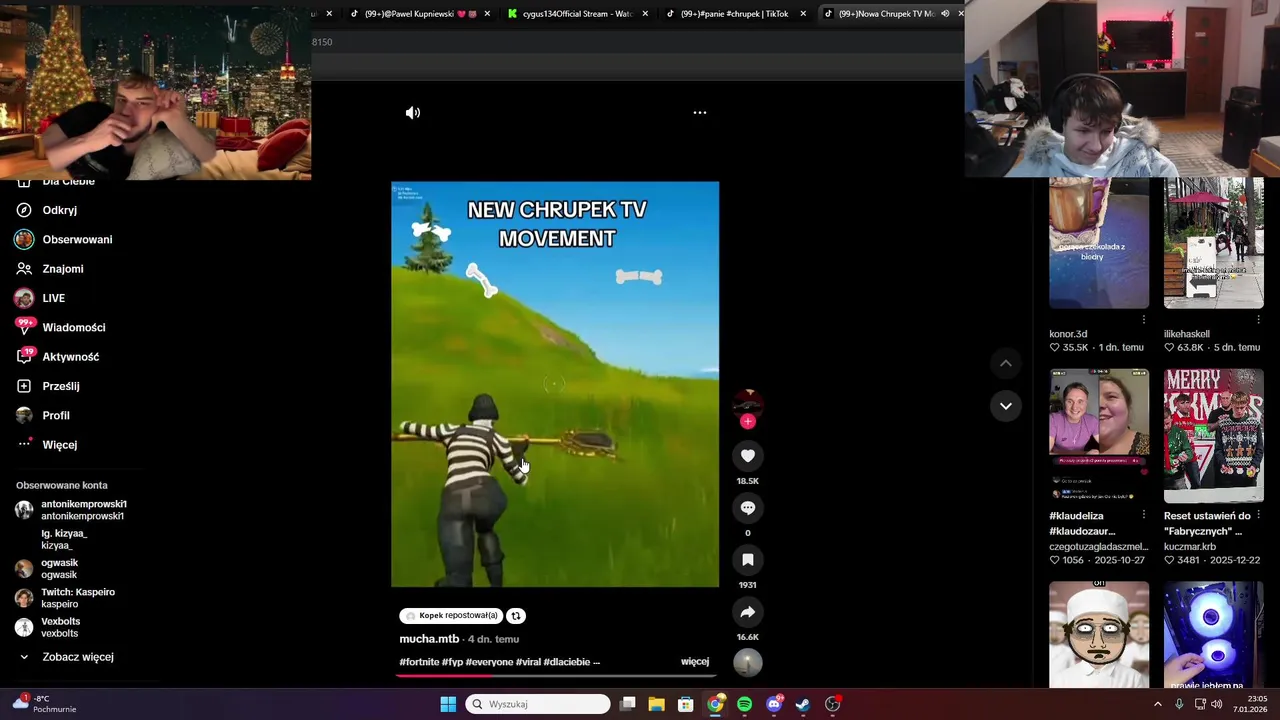Open Vexbolts followed account
1280x720 pixels.
point(60,627)
